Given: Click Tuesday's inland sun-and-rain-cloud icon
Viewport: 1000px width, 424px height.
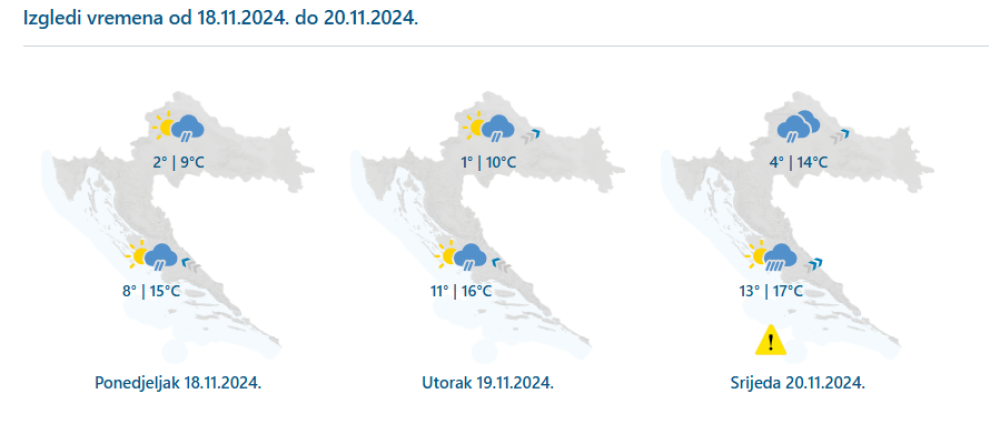Looking at the screenshot, I should pos(489,126).
